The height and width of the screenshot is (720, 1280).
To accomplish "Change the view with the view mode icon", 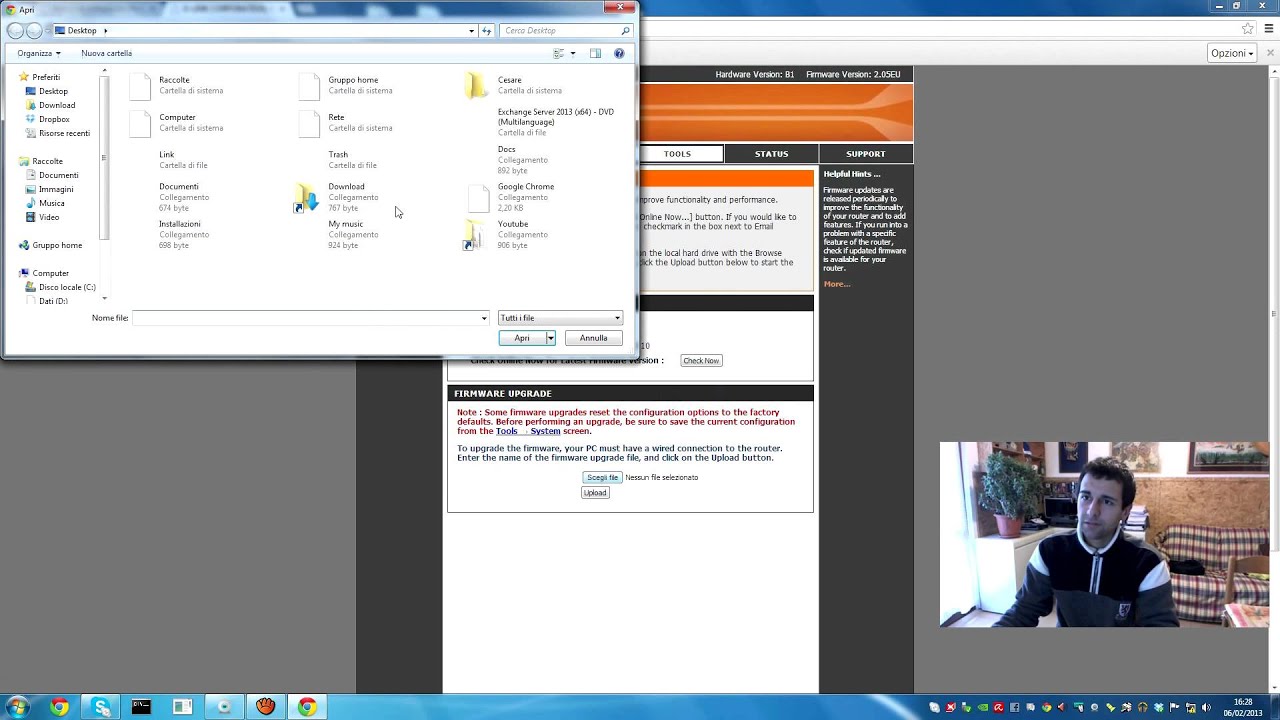I will (x=559, y=53).
